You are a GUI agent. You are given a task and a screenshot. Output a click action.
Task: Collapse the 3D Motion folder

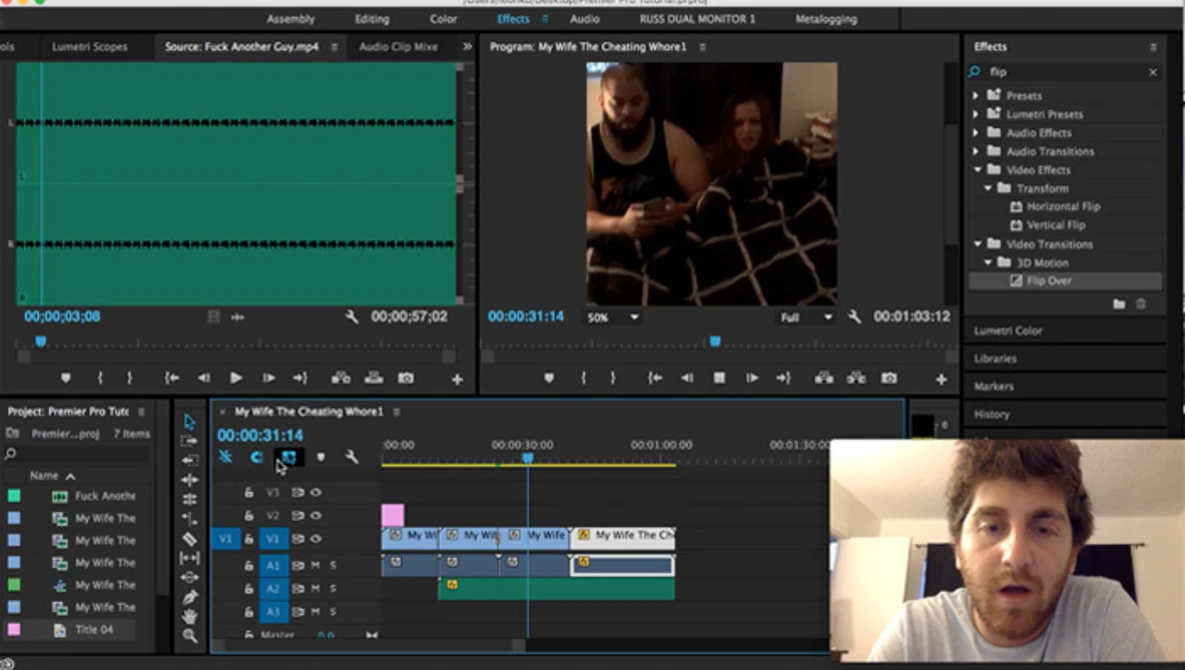987,263
